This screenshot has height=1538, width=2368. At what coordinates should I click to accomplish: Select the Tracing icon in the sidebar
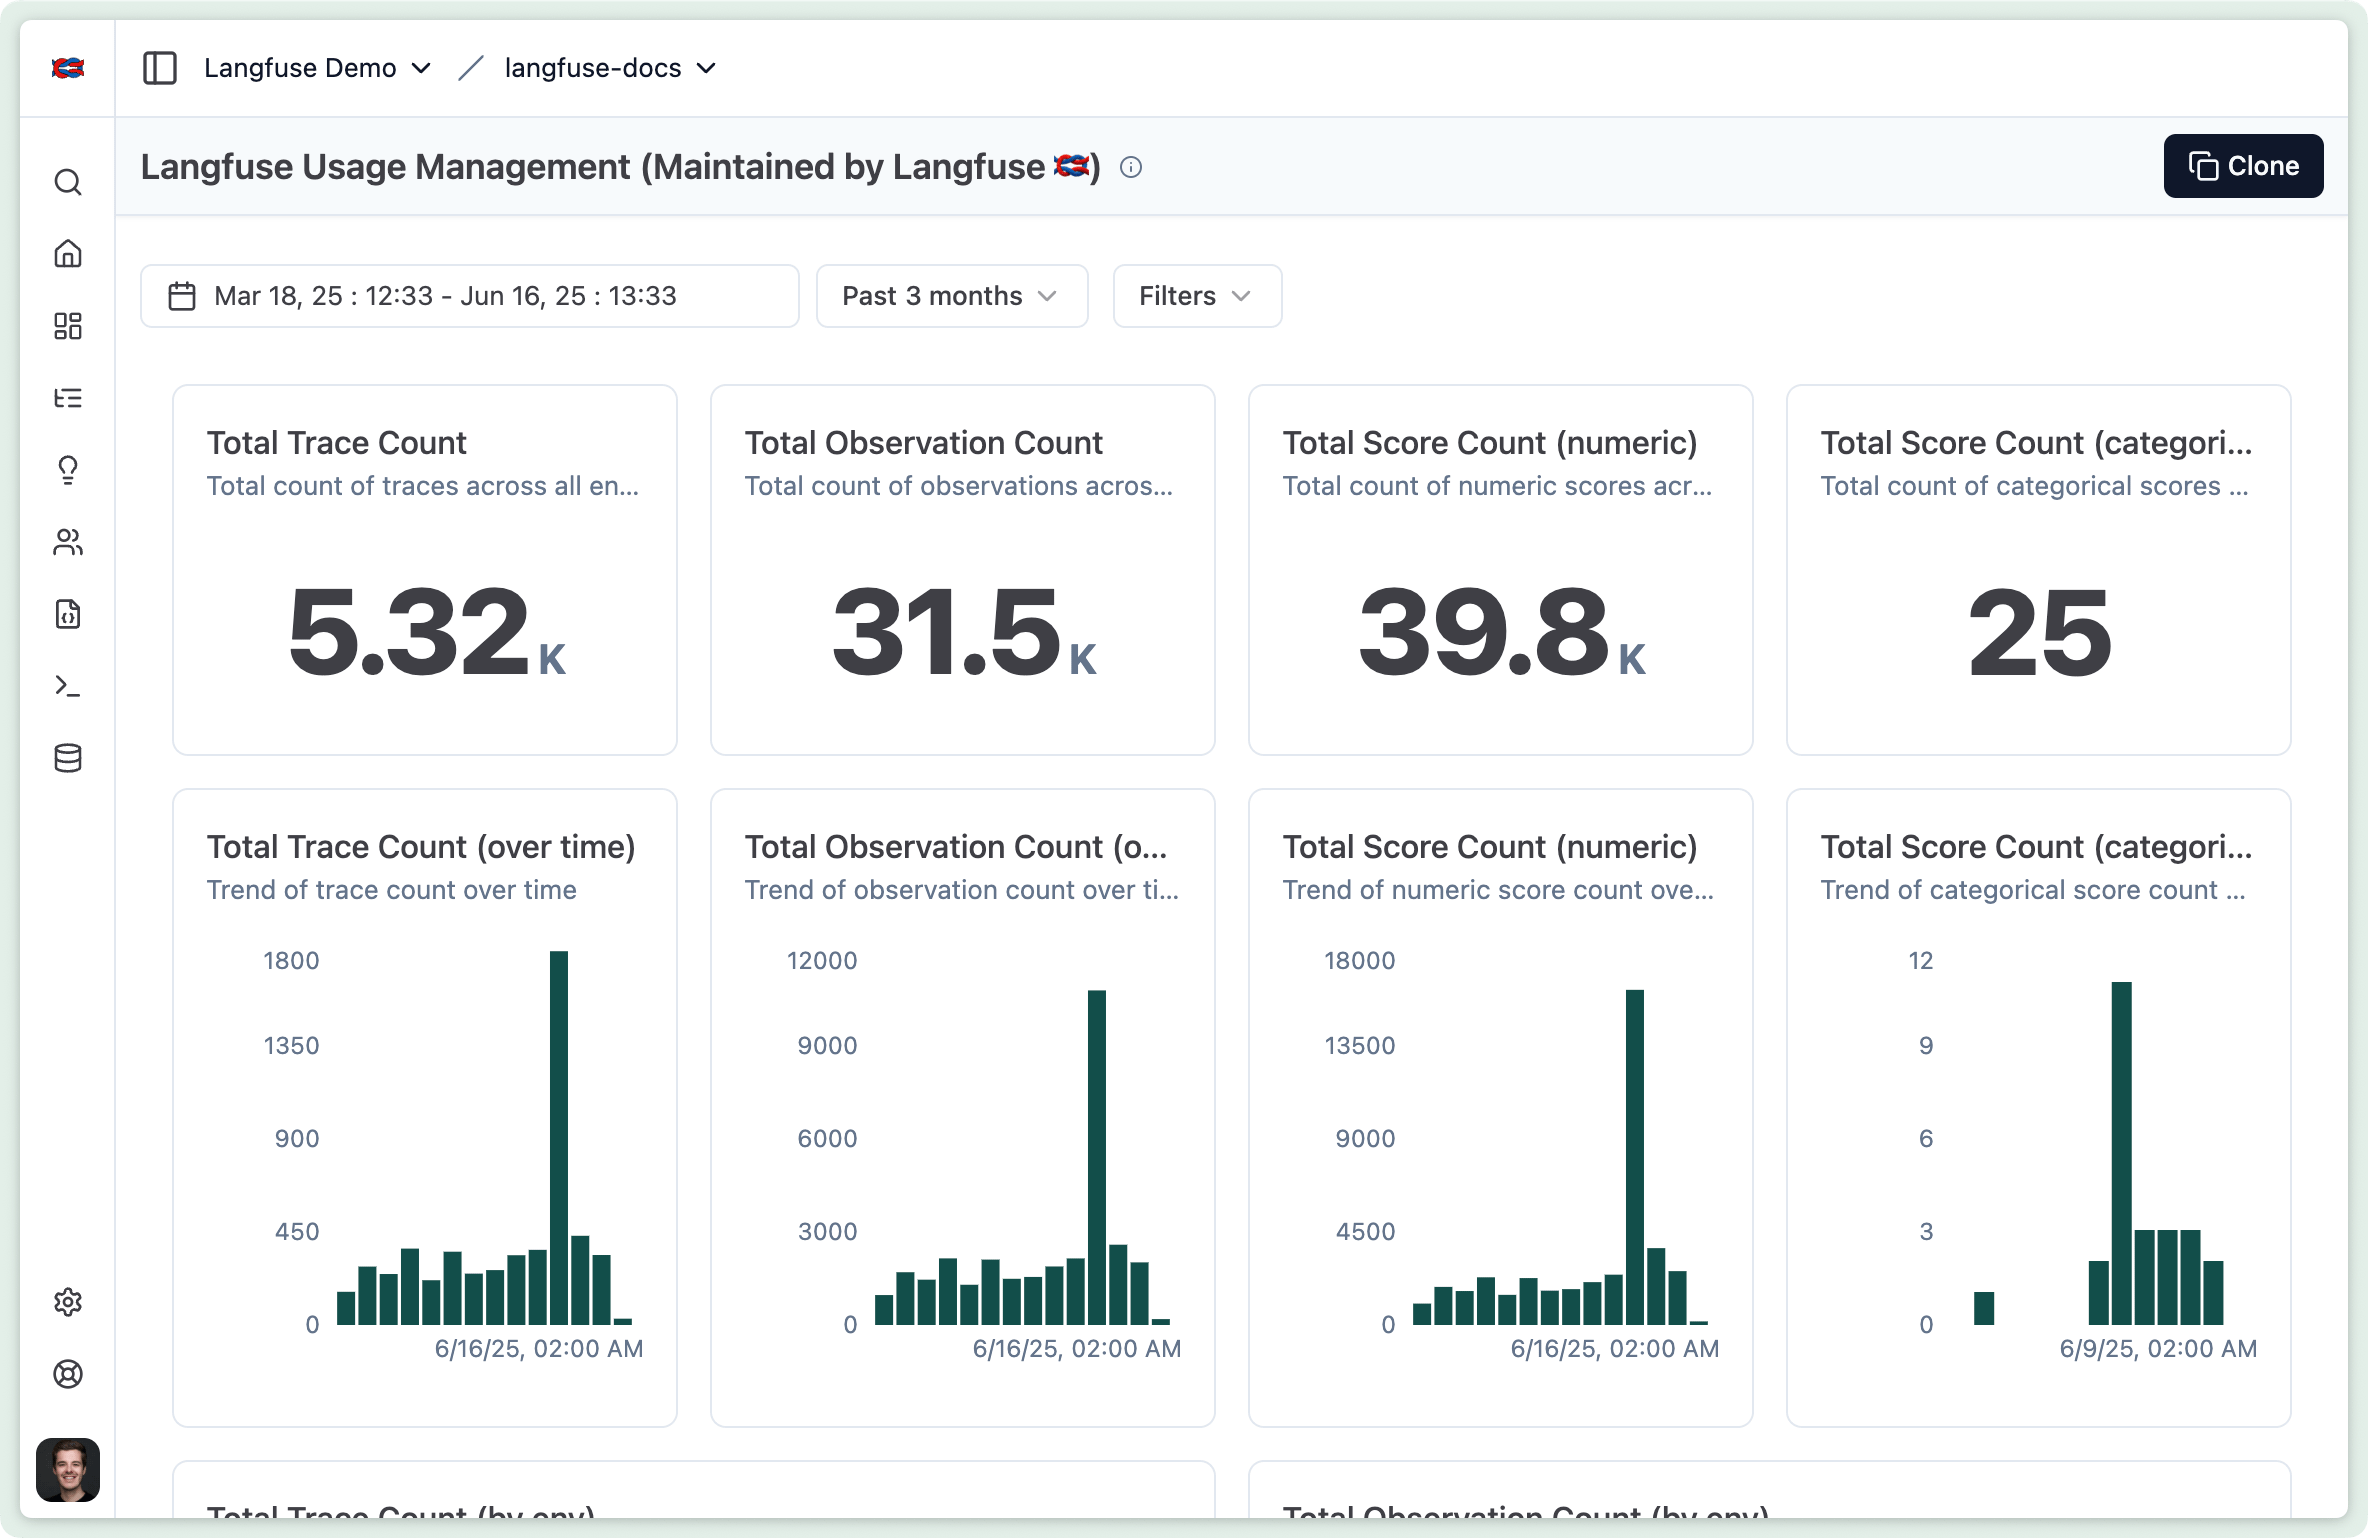coord(68,398)
